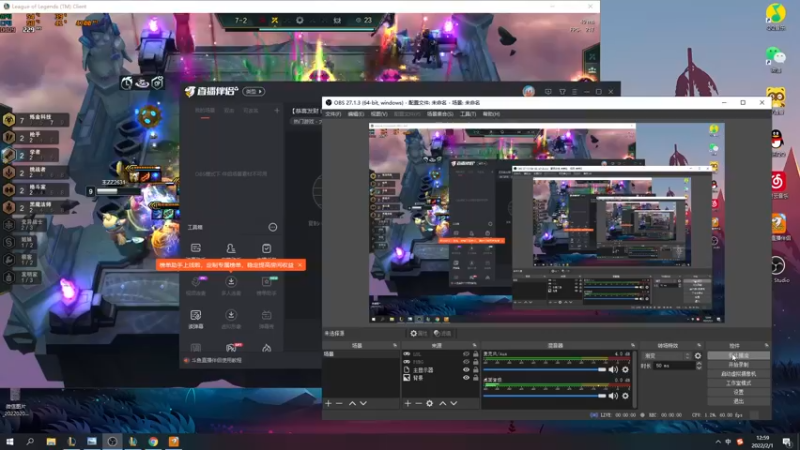The height and width of the screenshot is (450, 800).
Task: Enable Studio Mode (工作室模式)
Action: click(738, 383)
